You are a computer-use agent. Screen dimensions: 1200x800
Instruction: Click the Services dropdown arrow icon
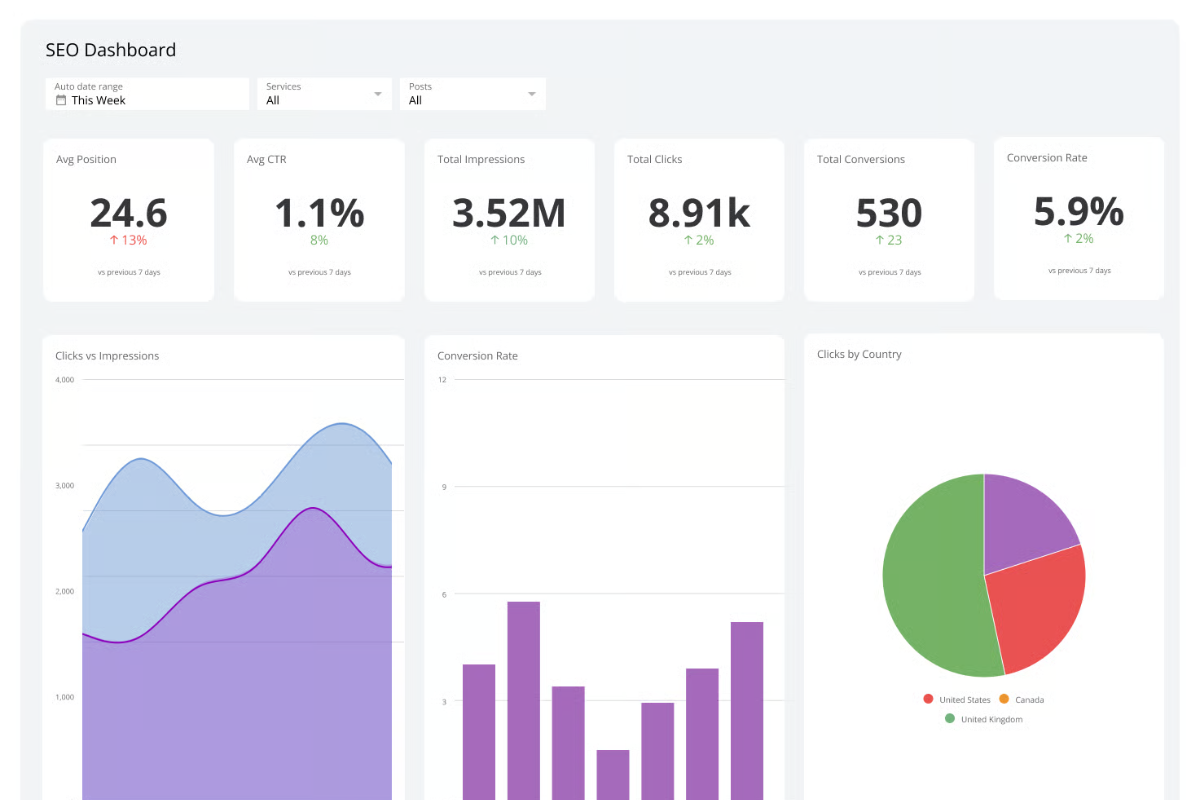pos(378,93)
